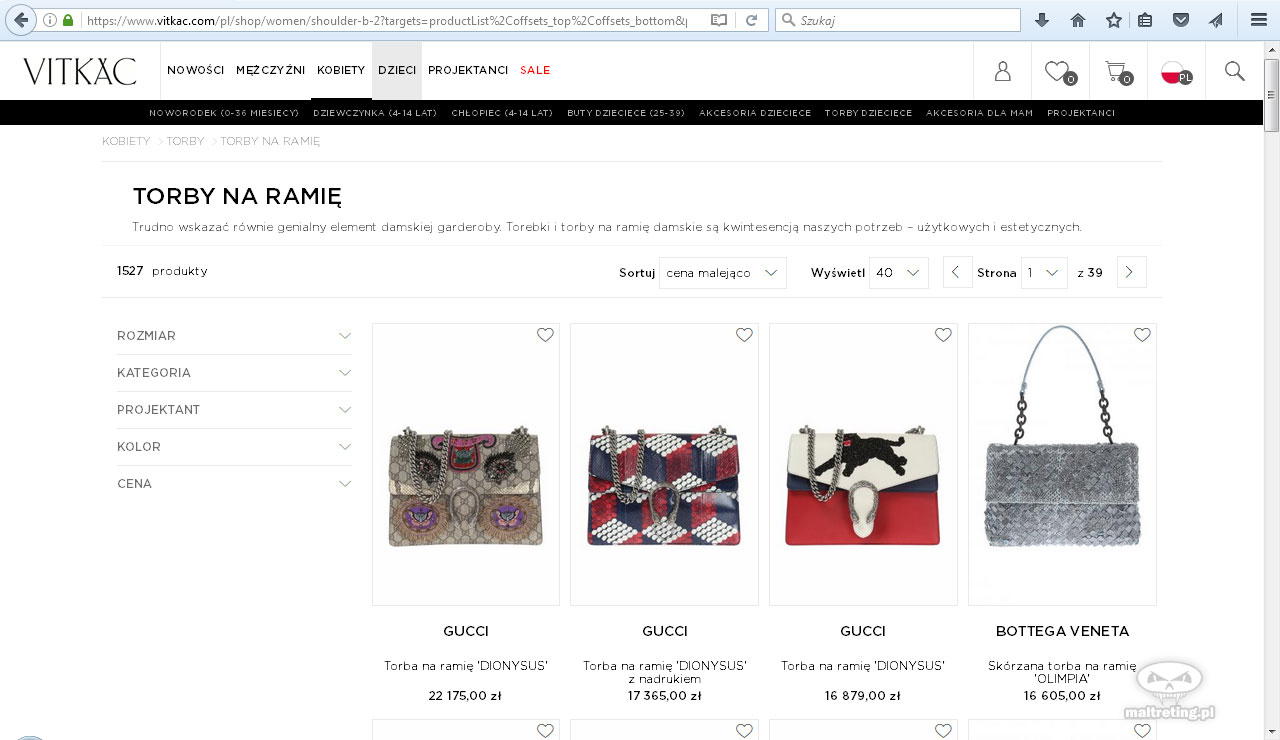This screenshot has width=1280, height=740.
Task: Select CHŁOPIEC (4-14 LAT) submenu link
Action: (x=502, y=113)
